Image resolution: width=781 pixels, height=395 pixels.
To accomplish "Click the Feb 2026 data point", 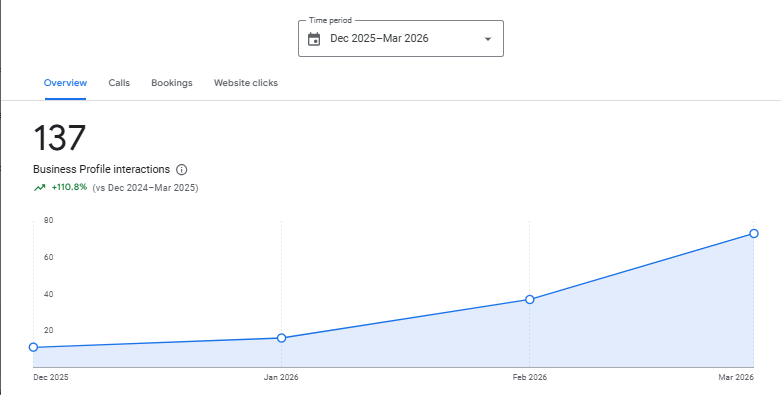I will tap(530, 299).
